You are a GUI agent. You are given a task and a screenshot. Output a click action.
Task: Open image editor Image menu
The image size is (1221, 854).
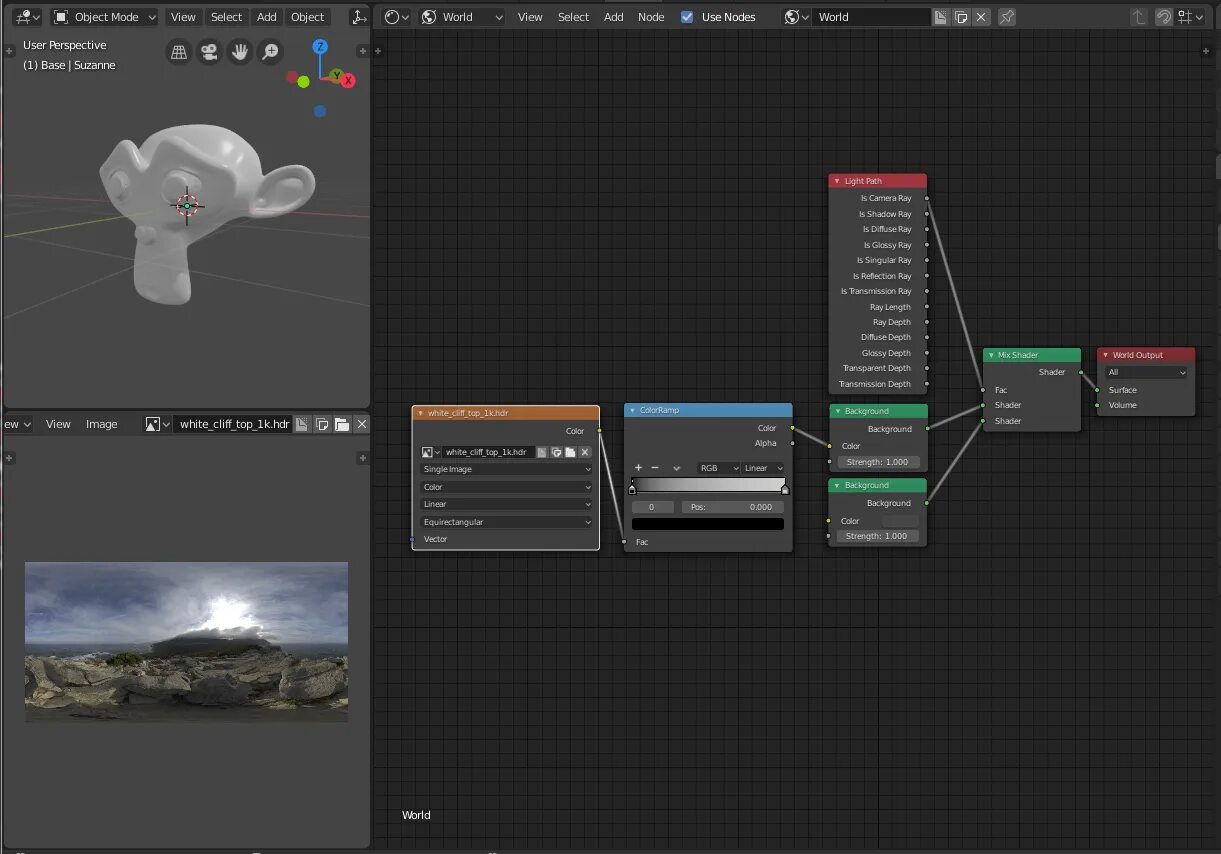click(102, 424)
